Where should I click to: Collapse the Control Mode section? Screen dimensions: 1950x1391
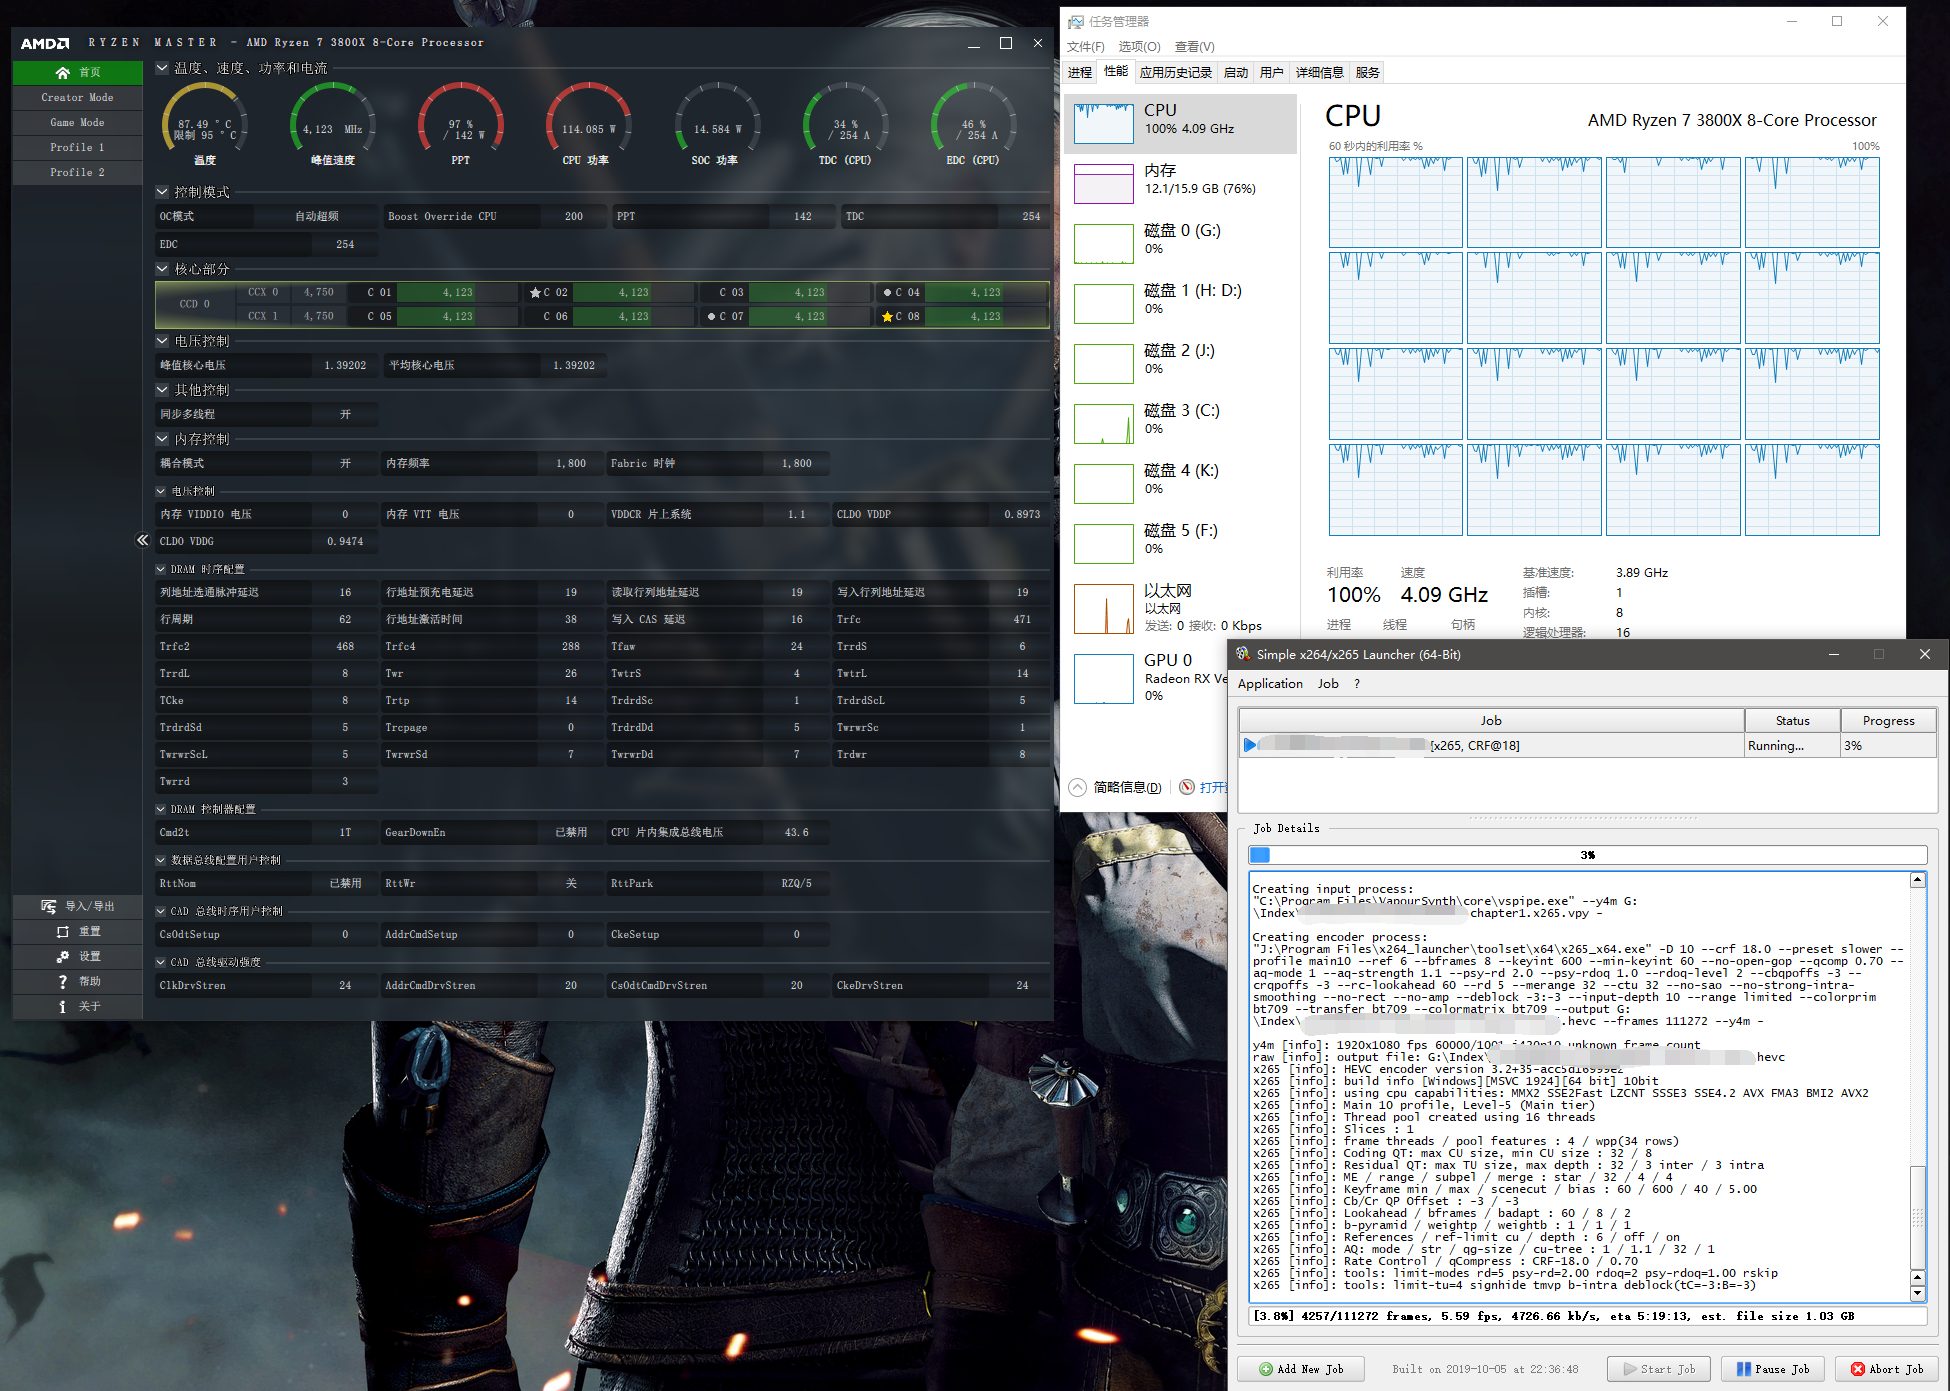(x=162, y=192)
